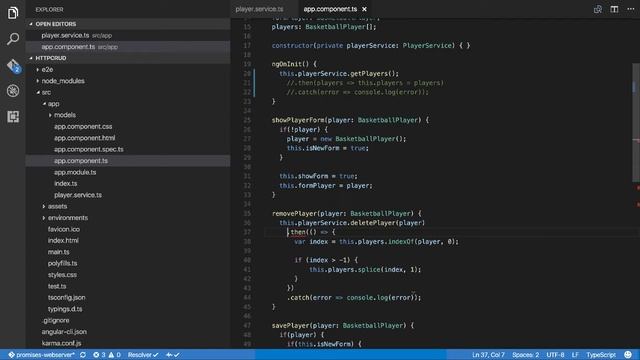
Task: Select app.component.ts in the app folder
Action: (x=128, y=161)
